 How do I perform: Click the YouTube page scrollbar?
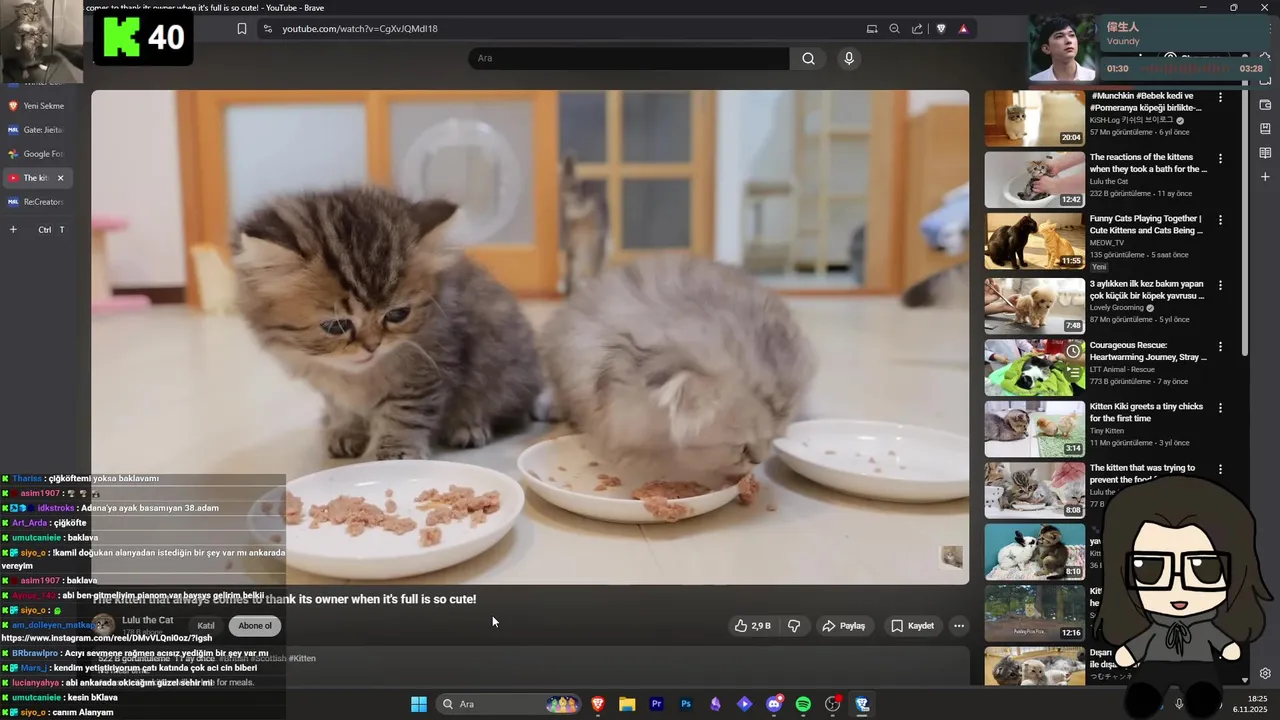point(1245,220)
